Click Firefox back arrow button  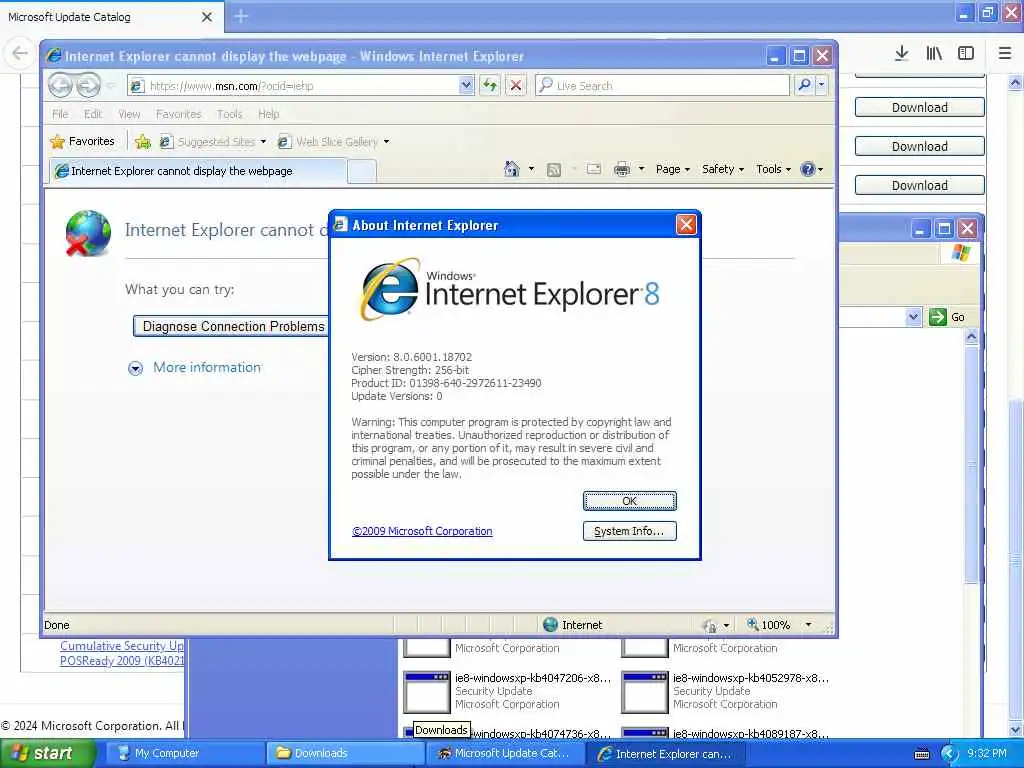20,53
